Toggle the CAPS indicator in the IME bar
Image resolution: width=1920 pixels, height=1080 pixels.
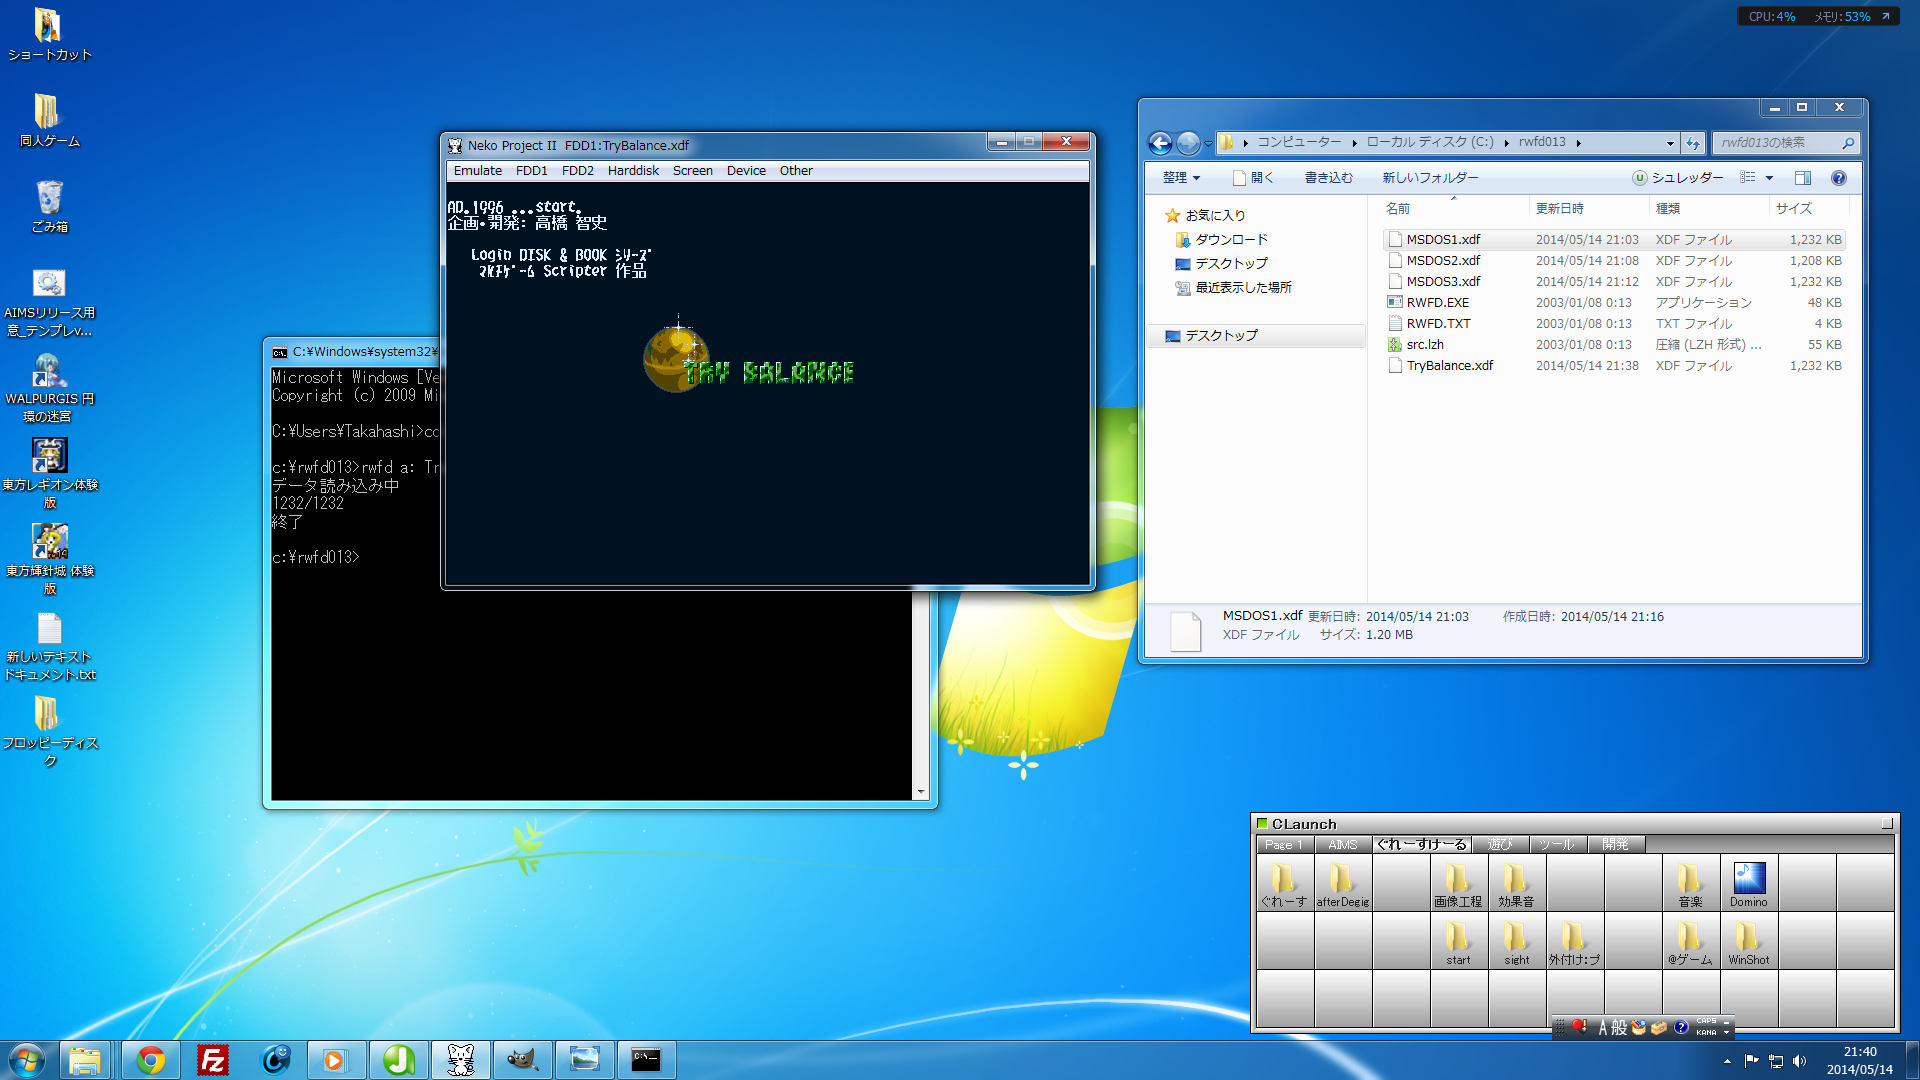[x=1706, y=1021]
